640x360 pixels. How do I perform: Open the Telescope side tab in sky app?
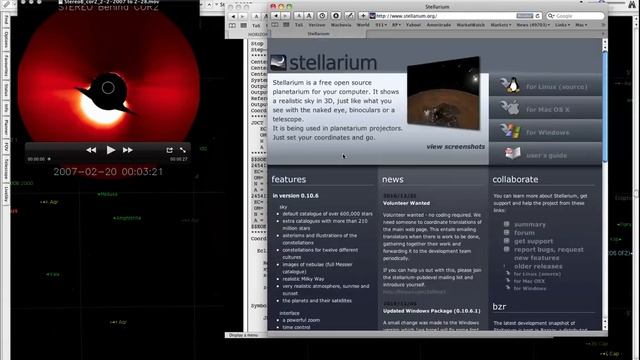click(x=6, y=168)
